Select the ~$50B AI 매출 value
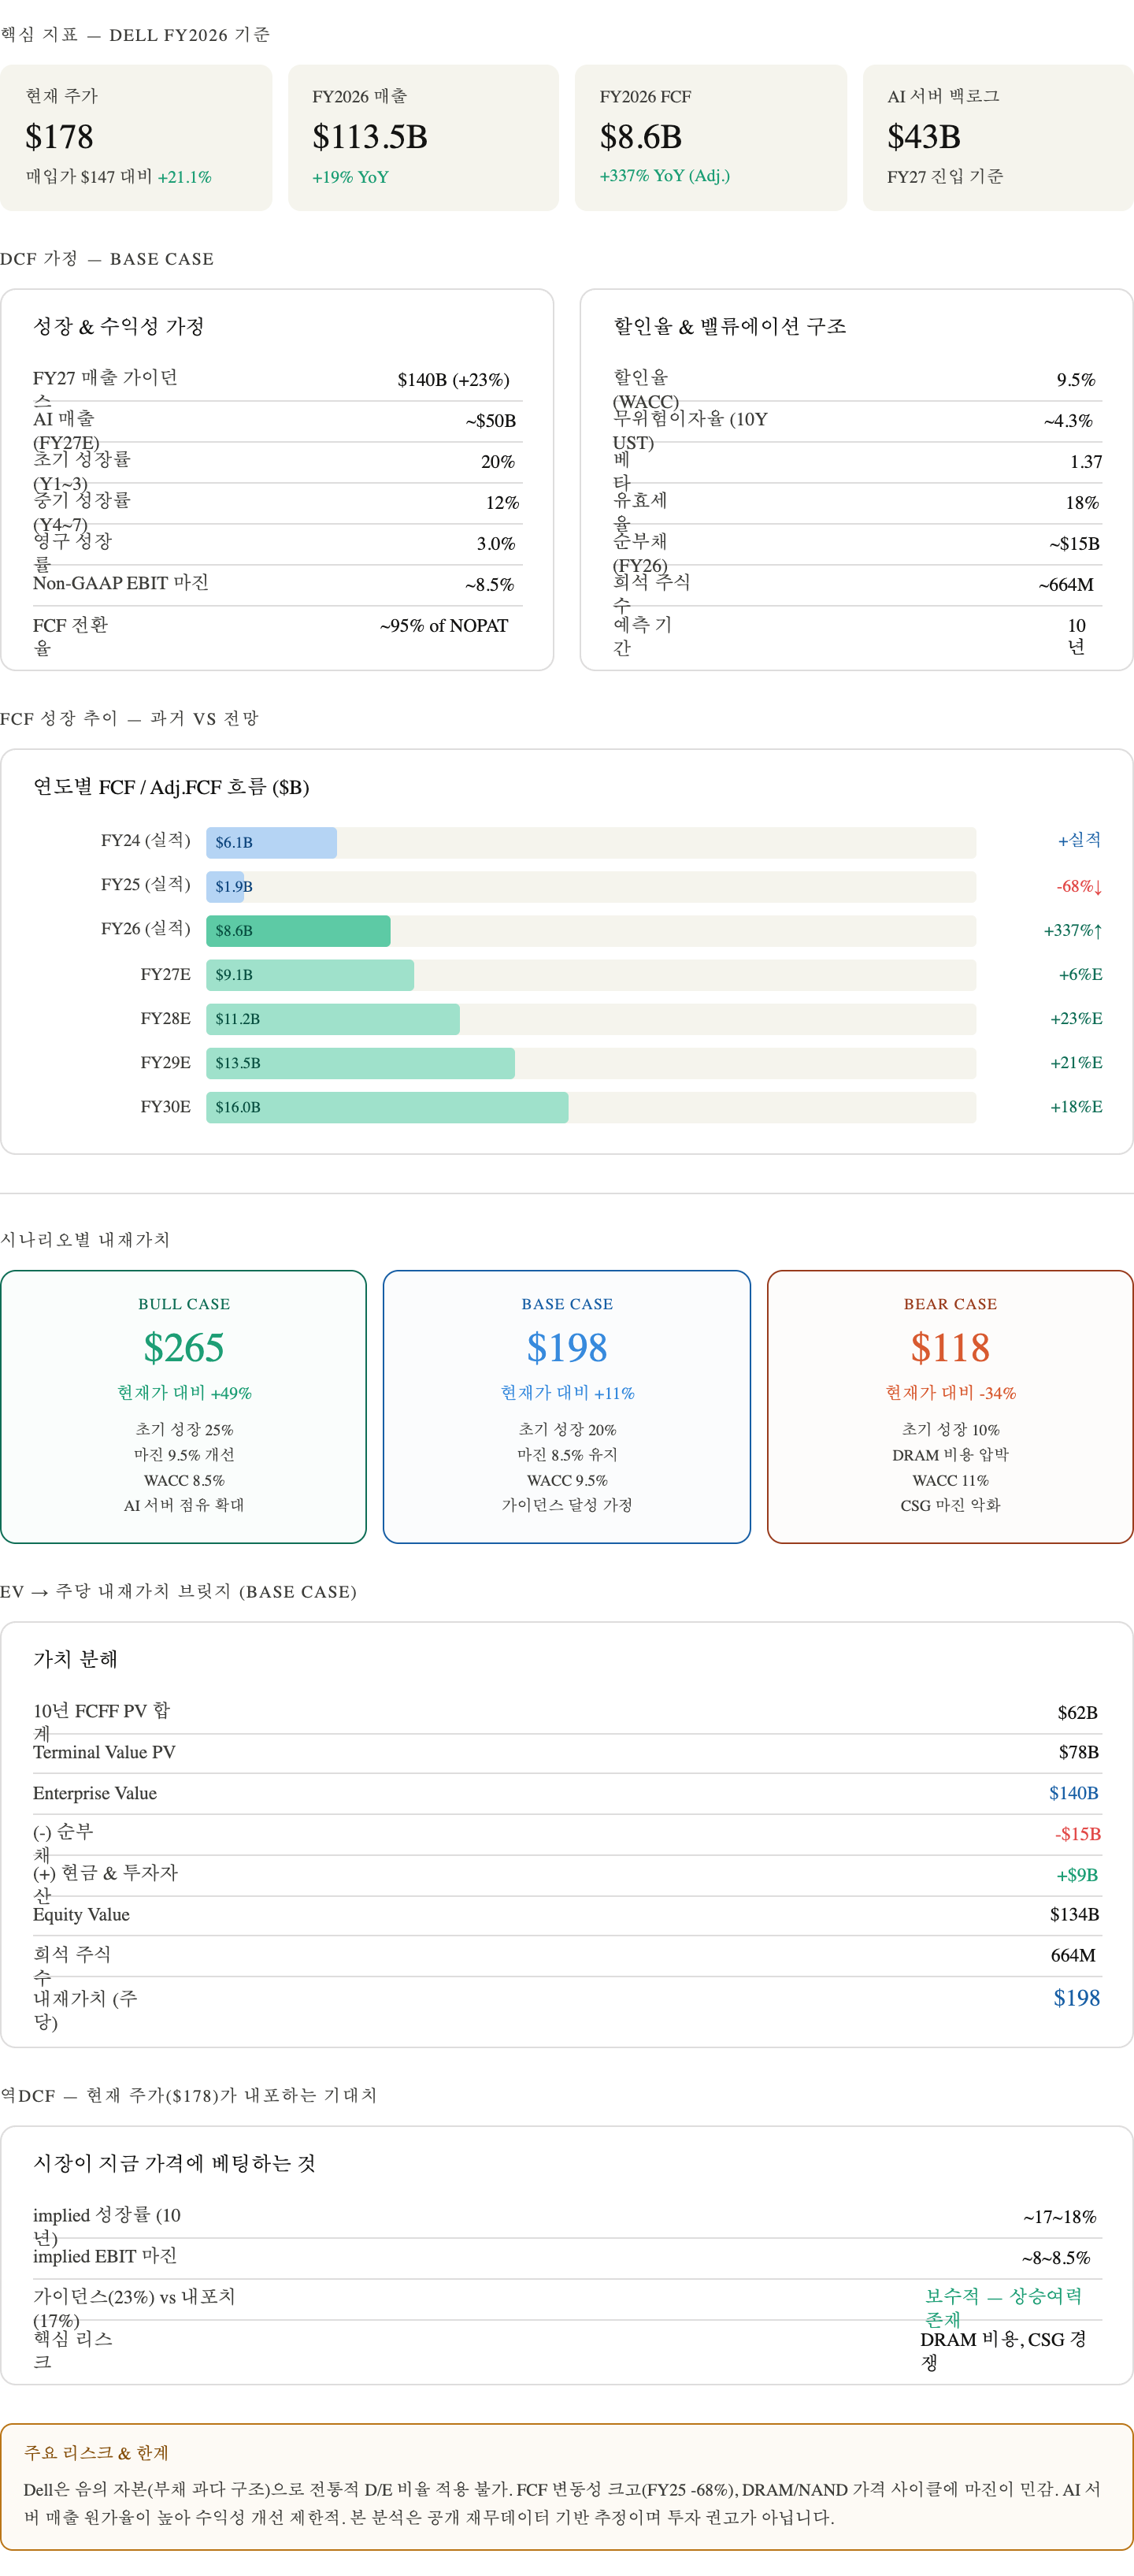 (491, 421)
